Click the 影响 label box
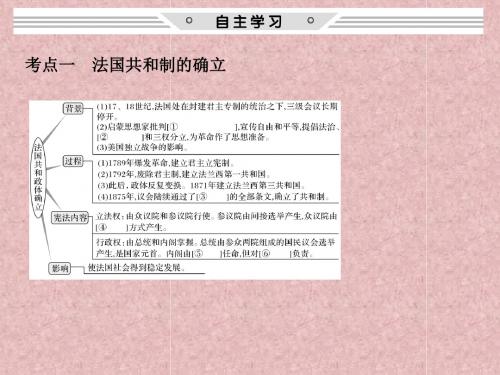The image size is (500, 375). click(60, 268)
